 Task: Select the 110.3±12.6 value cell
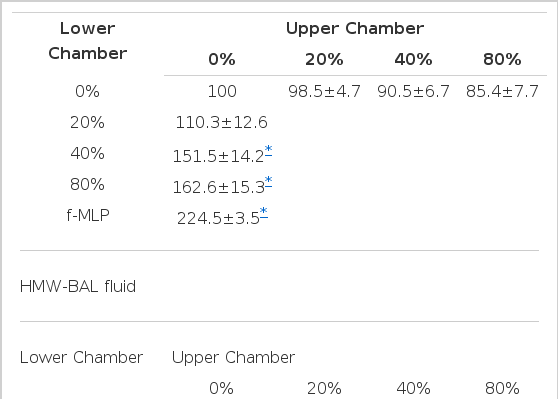(221, 122)
